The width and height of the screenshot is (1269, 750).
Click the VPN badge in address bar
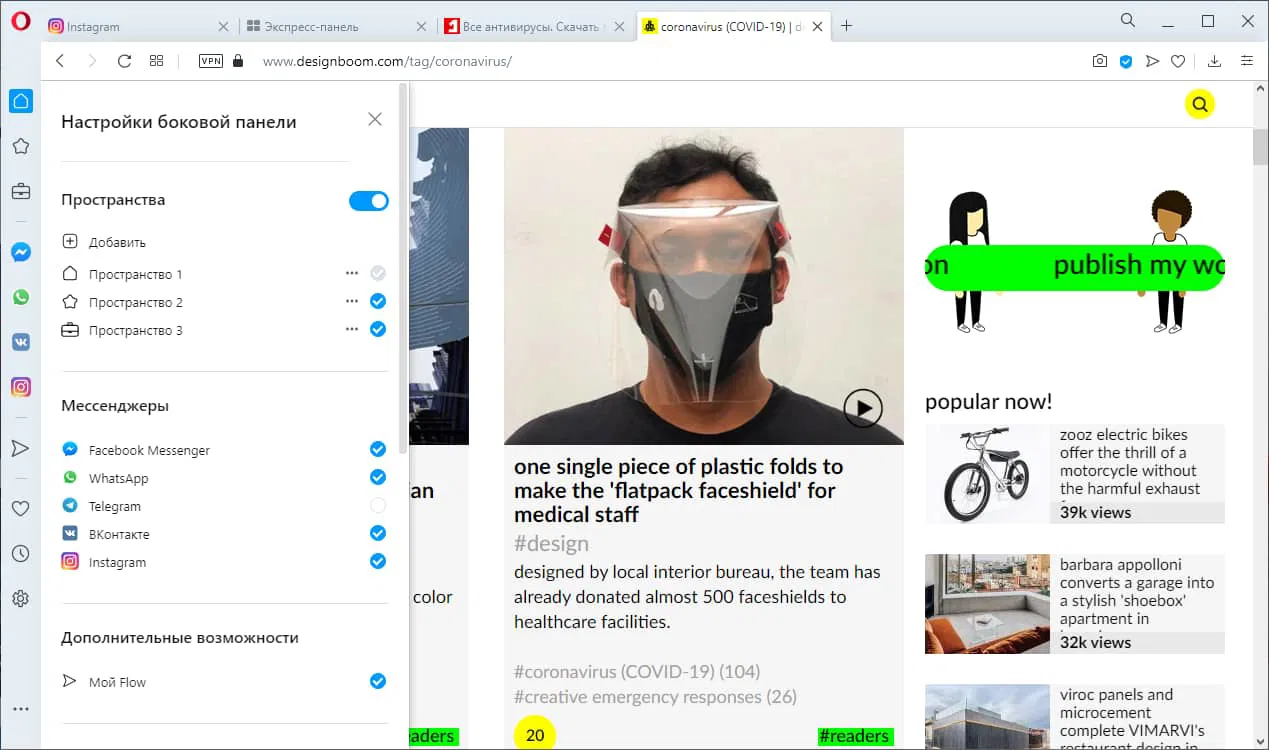pyautogui.click(x=211, y=61)
